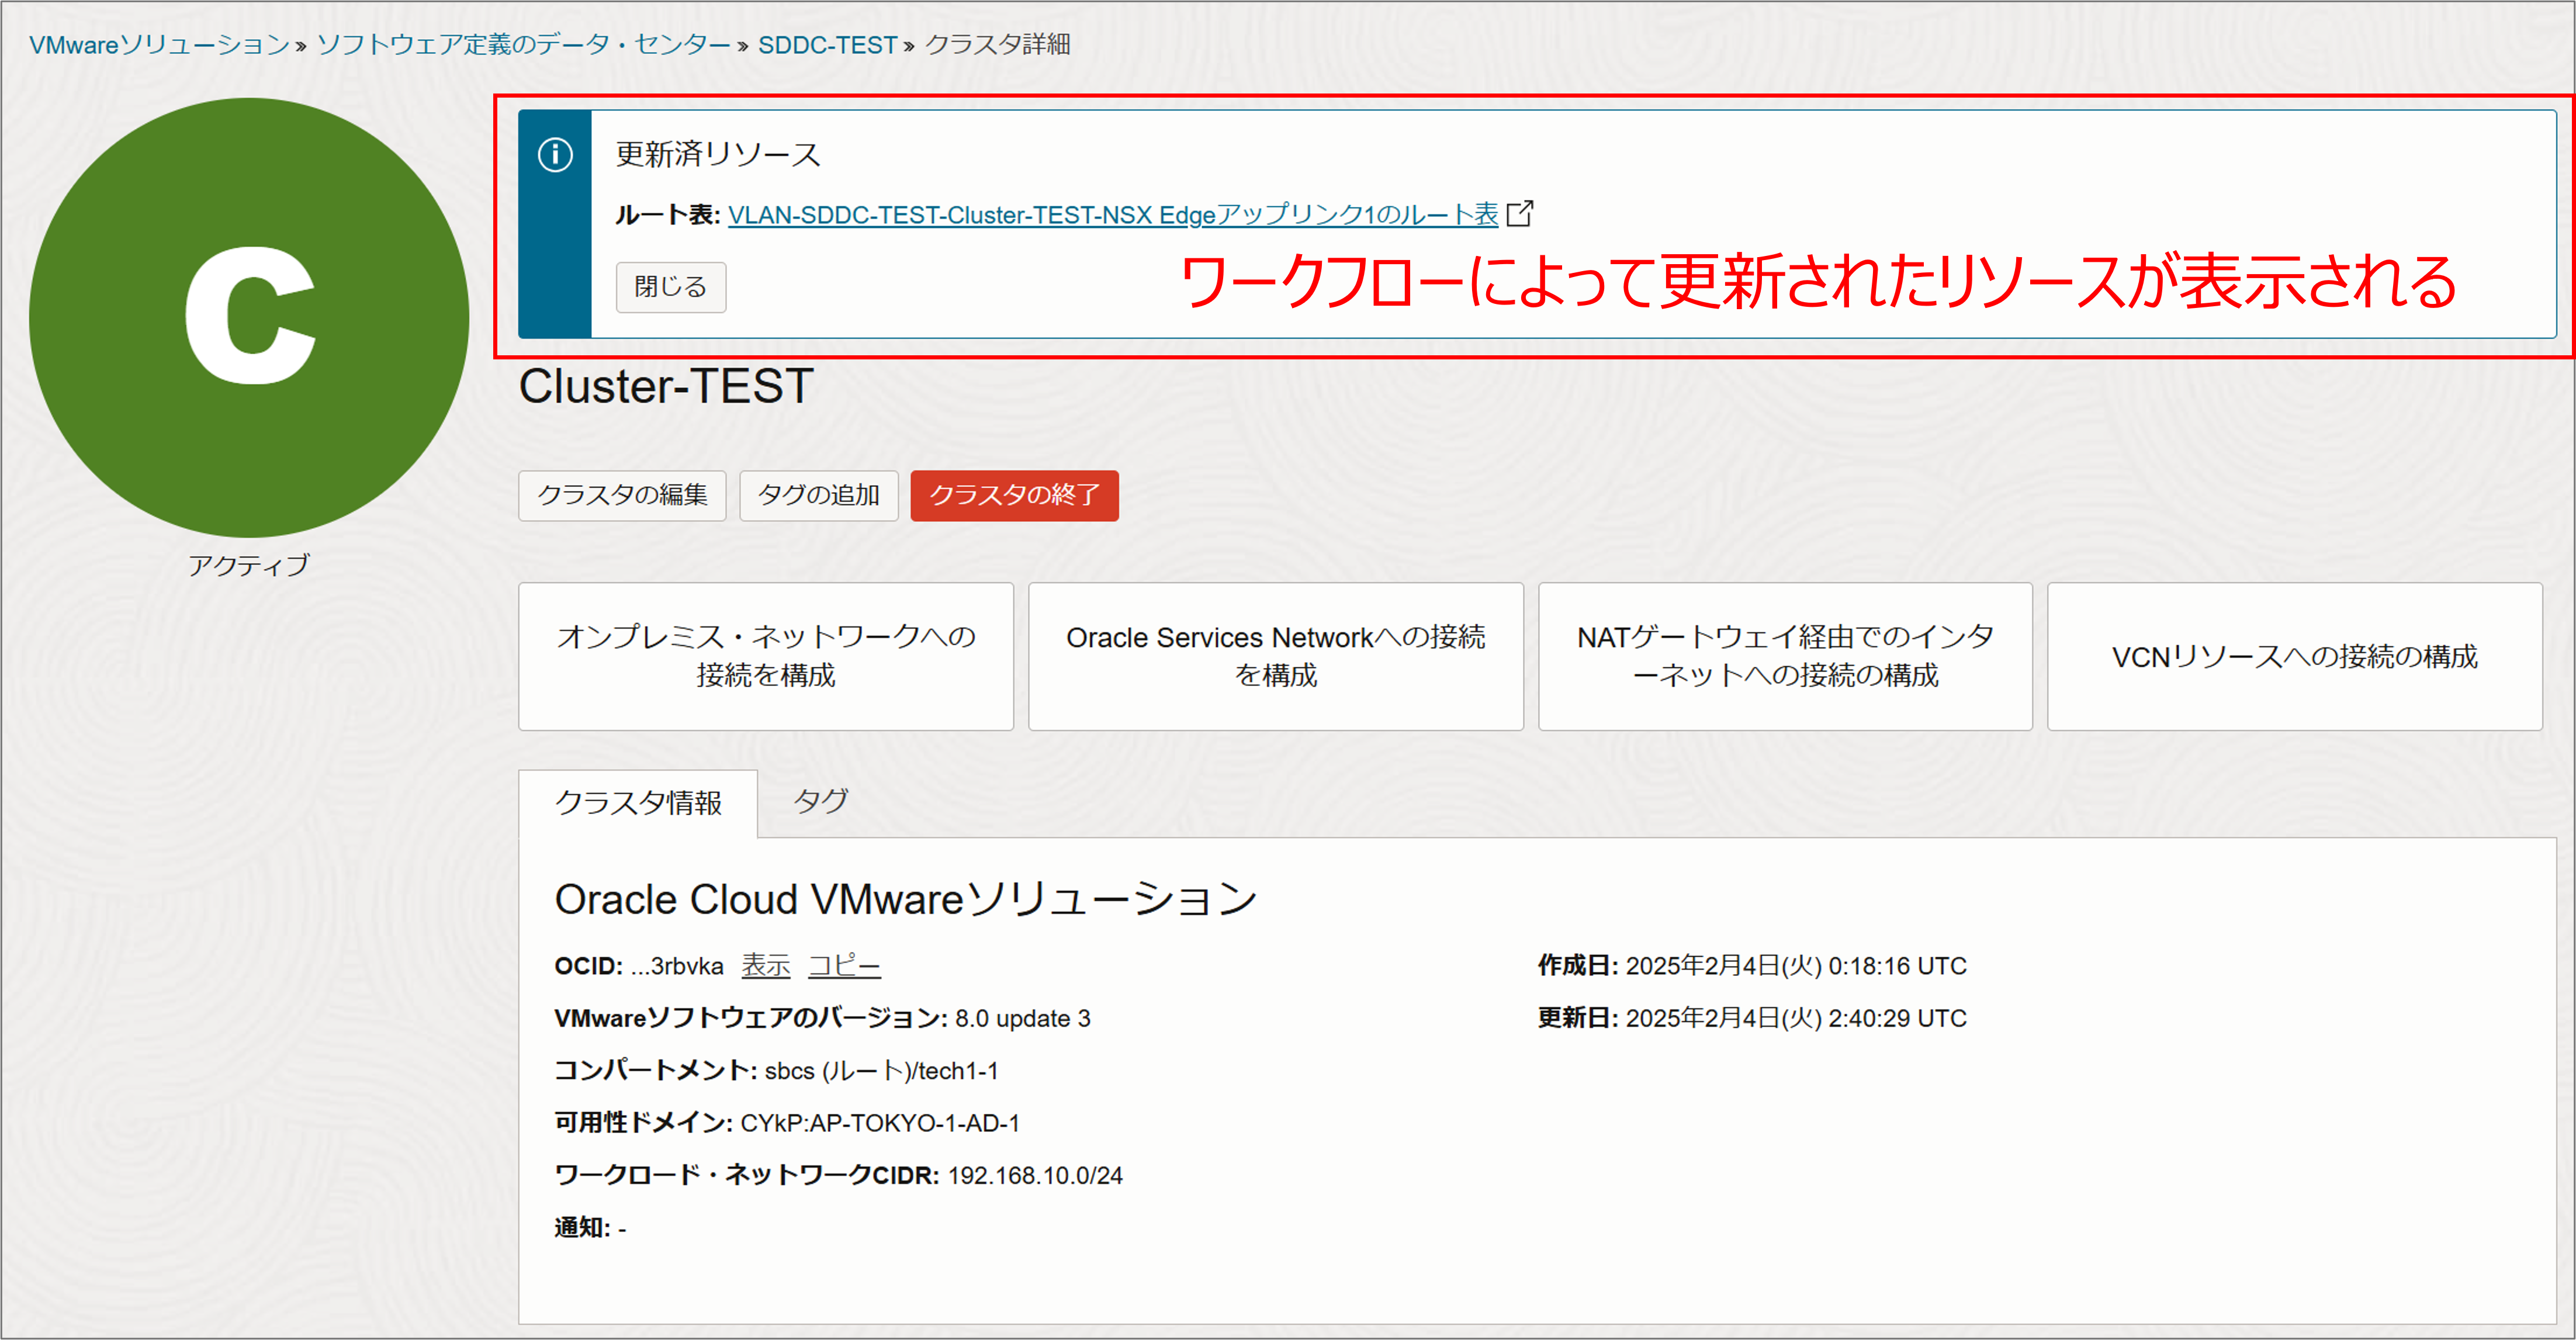Click the 更新日 date value 2:40:29 UTC

coord(1796,1018)
